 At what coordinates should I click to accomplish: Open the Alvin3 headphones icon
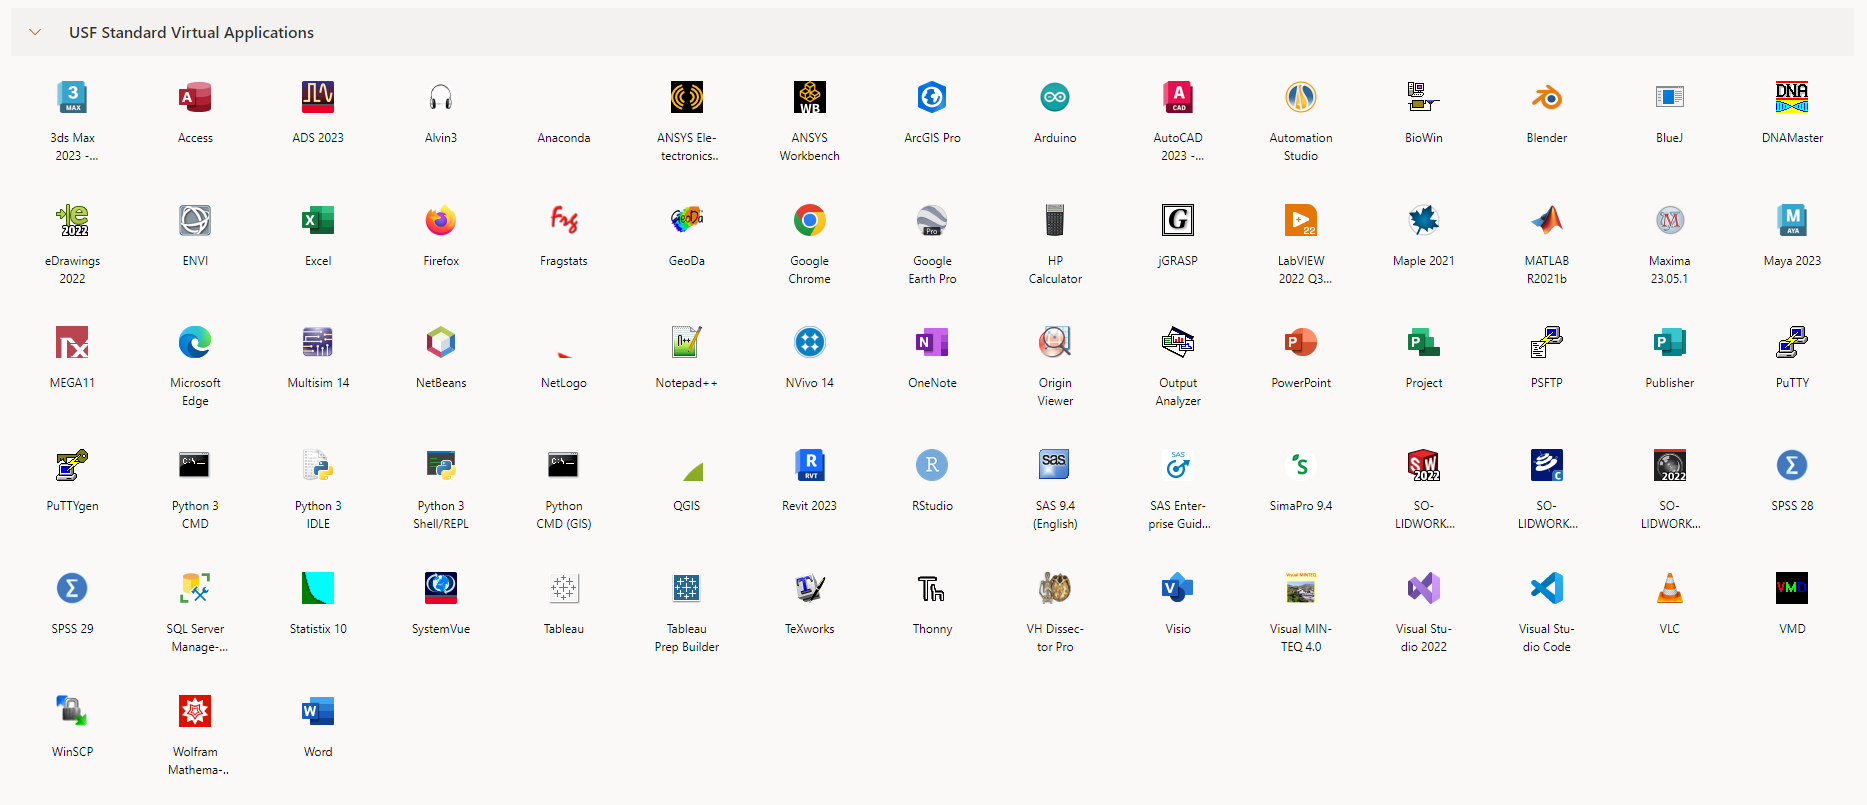pos(441,97)
